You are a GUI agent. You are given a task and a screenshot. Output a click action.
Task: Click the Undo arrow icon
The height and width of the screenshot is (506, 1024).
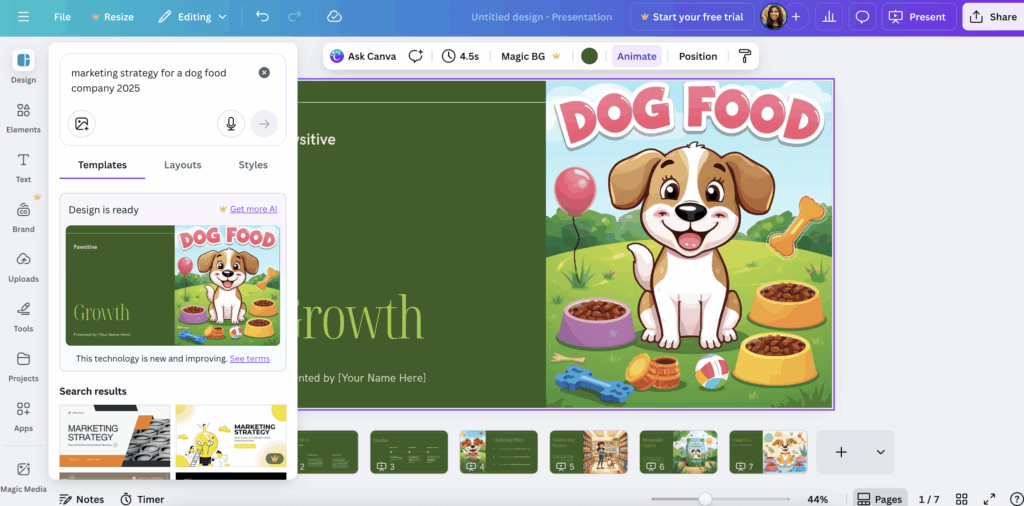point(262,17)
